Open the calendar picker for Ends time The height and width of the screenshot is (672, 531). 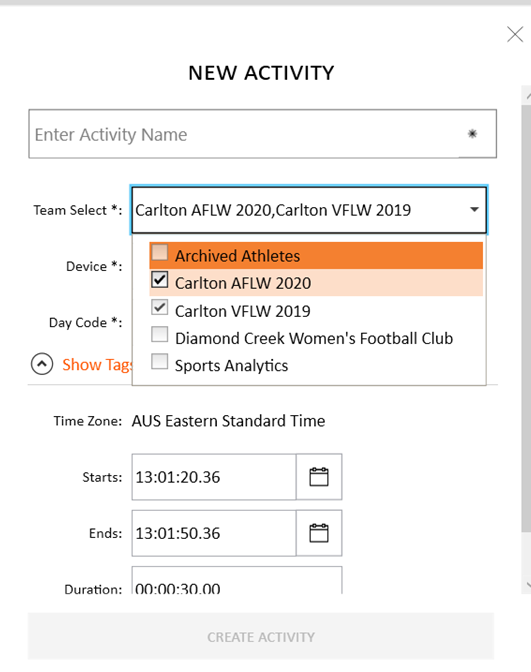click(x=319, y=533)
